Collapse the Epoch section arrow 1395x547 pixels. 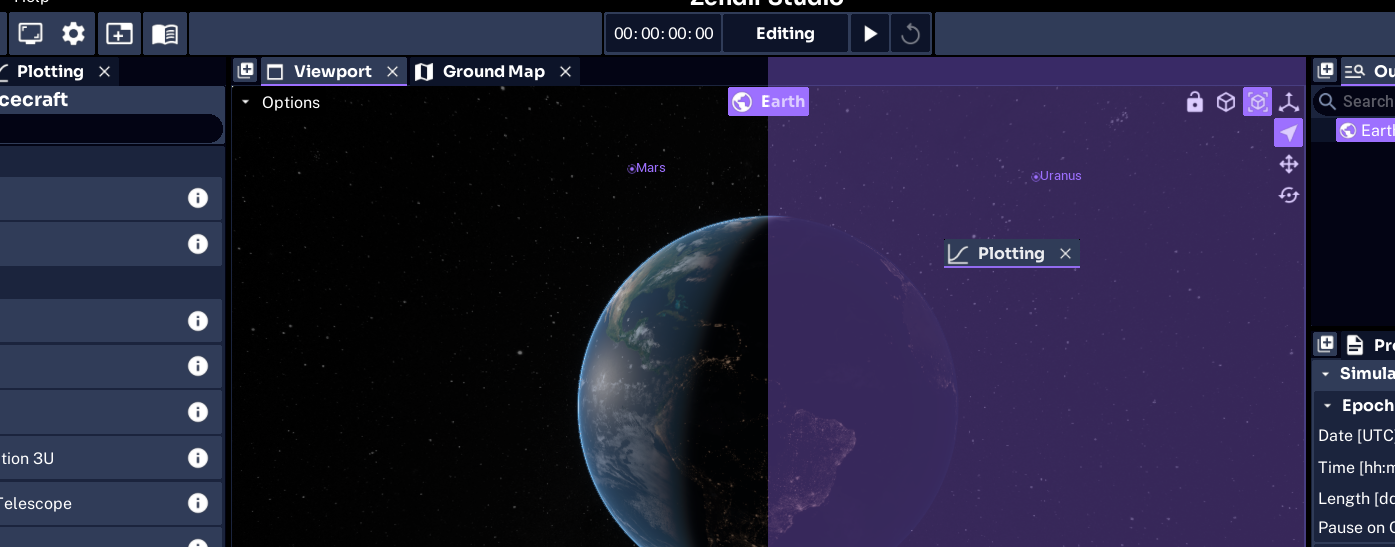[x=1328, y=406]
